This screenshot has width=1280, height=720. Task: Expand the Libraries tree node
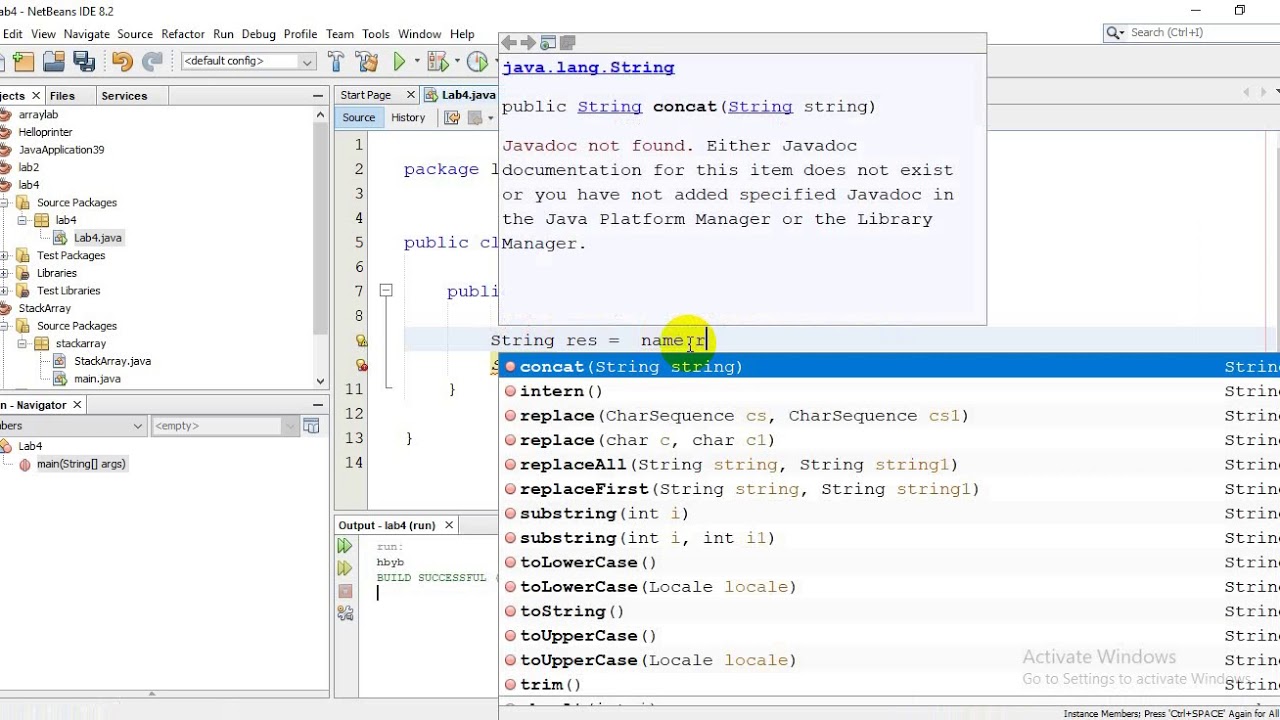pyautogui.click(x=4, y=273)
